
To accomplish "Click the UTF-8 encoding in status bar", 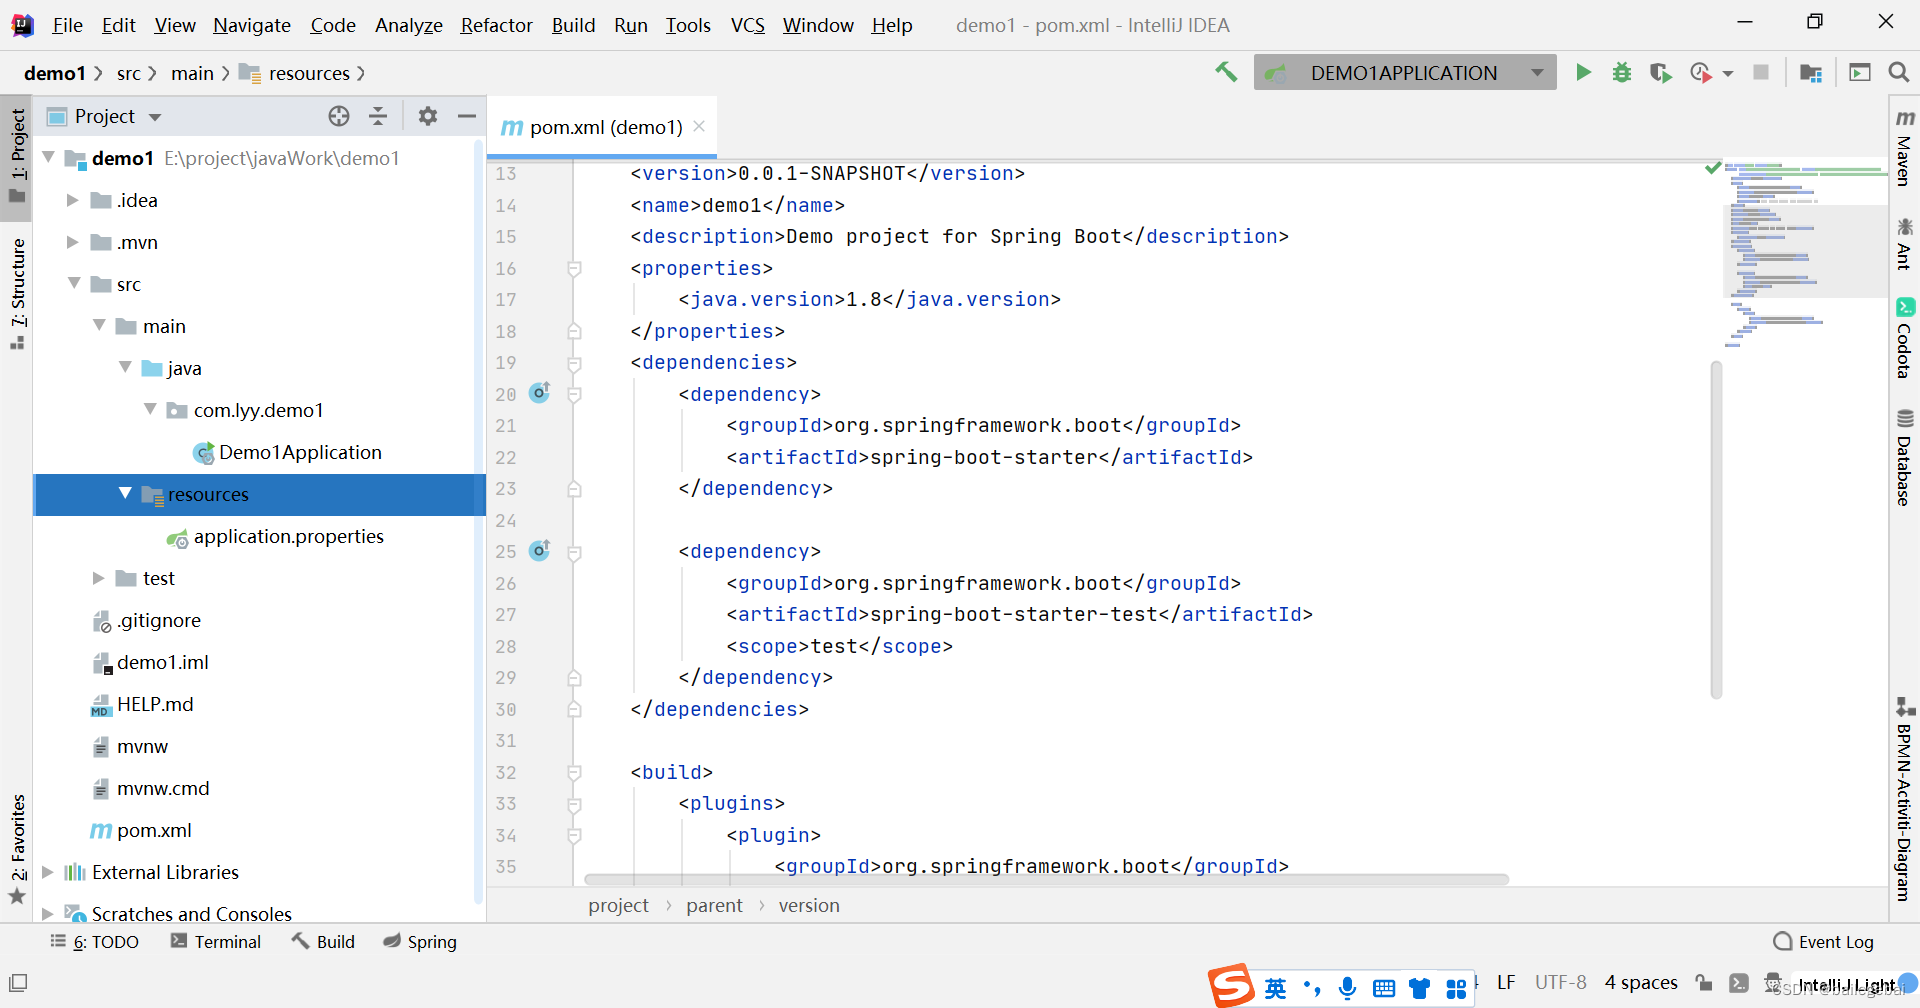I will pos(1561,982).
